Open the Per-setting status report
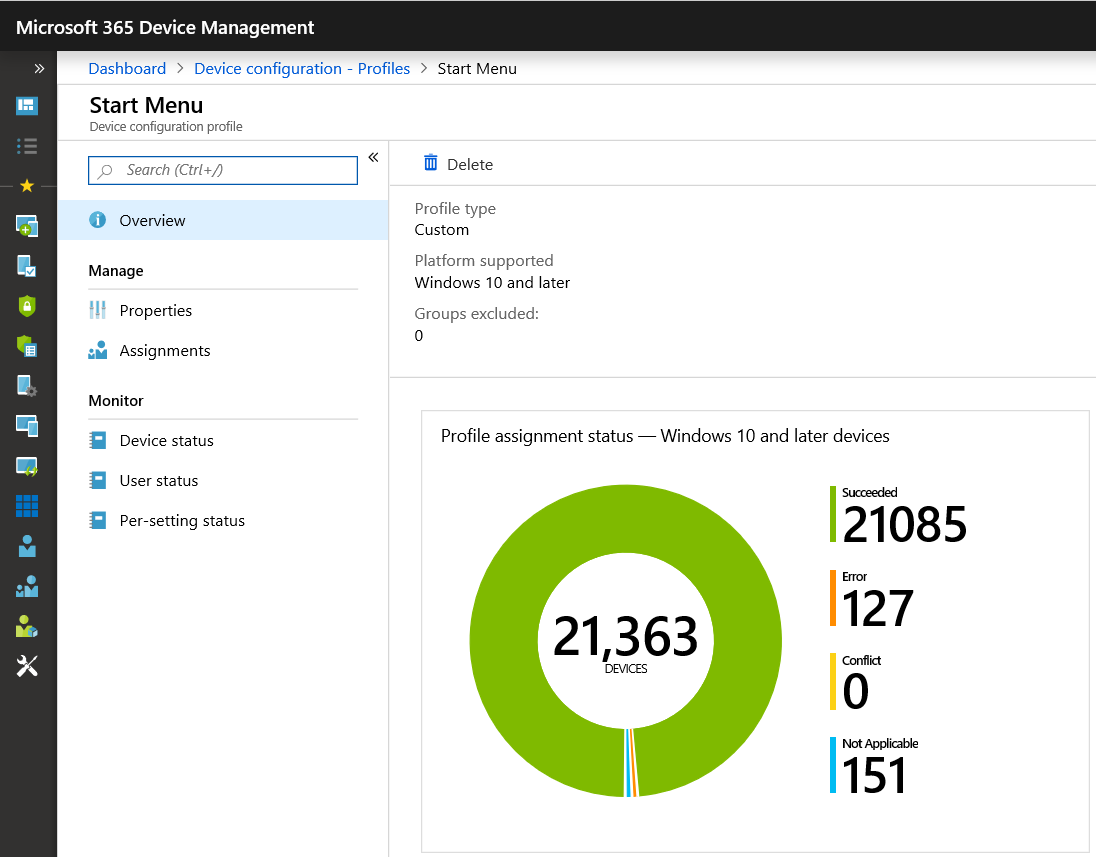Image resolution: width=1096 pixels, height=857 pixels. (x=223, y=521)
